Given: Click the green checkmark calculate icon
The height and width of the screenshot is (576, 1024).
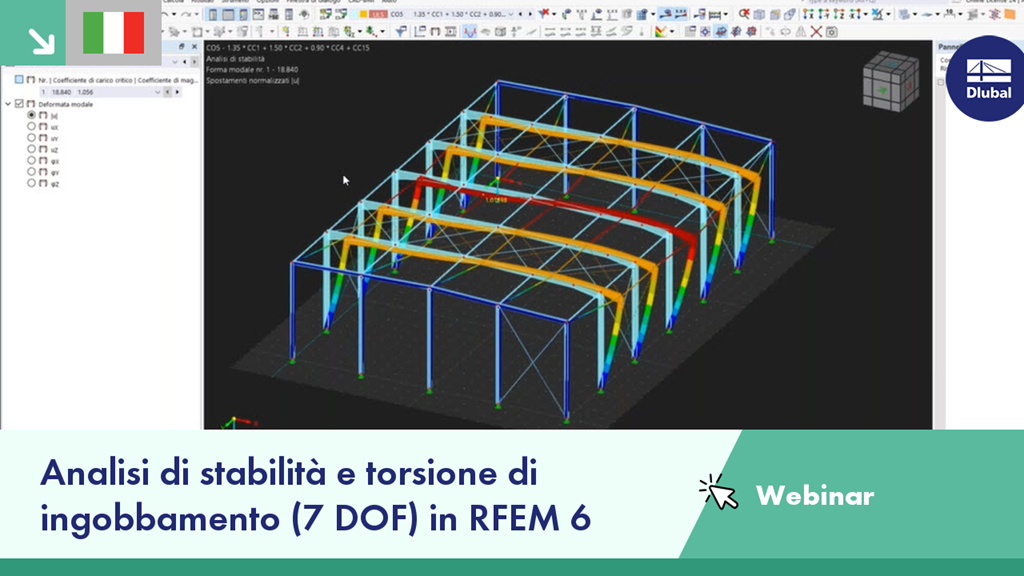Looking at the screenshot, I should click(325, 14).
